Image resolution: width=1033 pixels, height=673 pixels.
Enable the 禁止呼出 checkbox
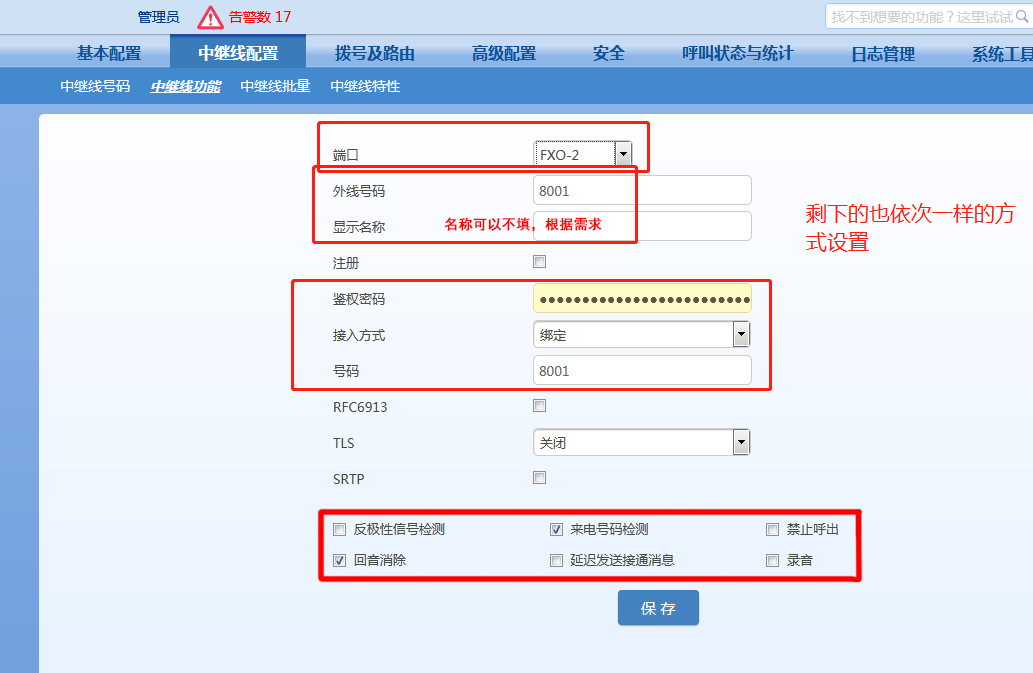tap(772, 529)
